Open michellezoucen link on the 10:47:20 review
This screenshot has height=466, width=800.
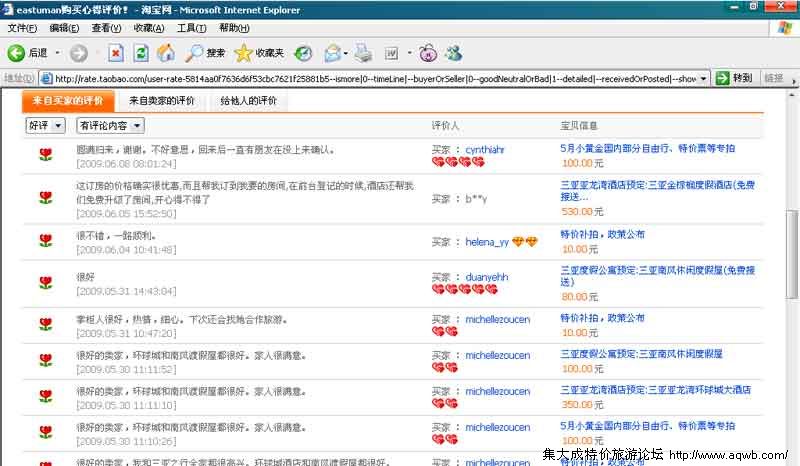[x=497, y=320]
